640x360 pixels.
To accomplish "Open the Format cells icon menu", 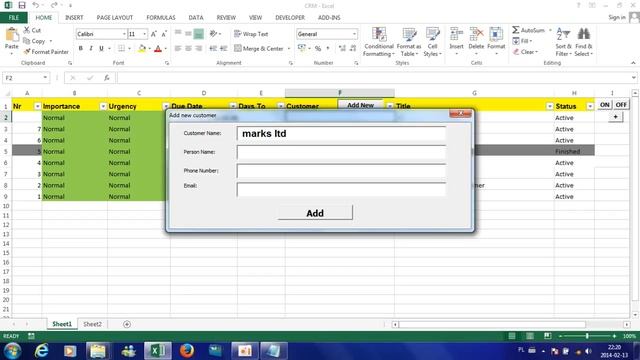I will point(496,34).
